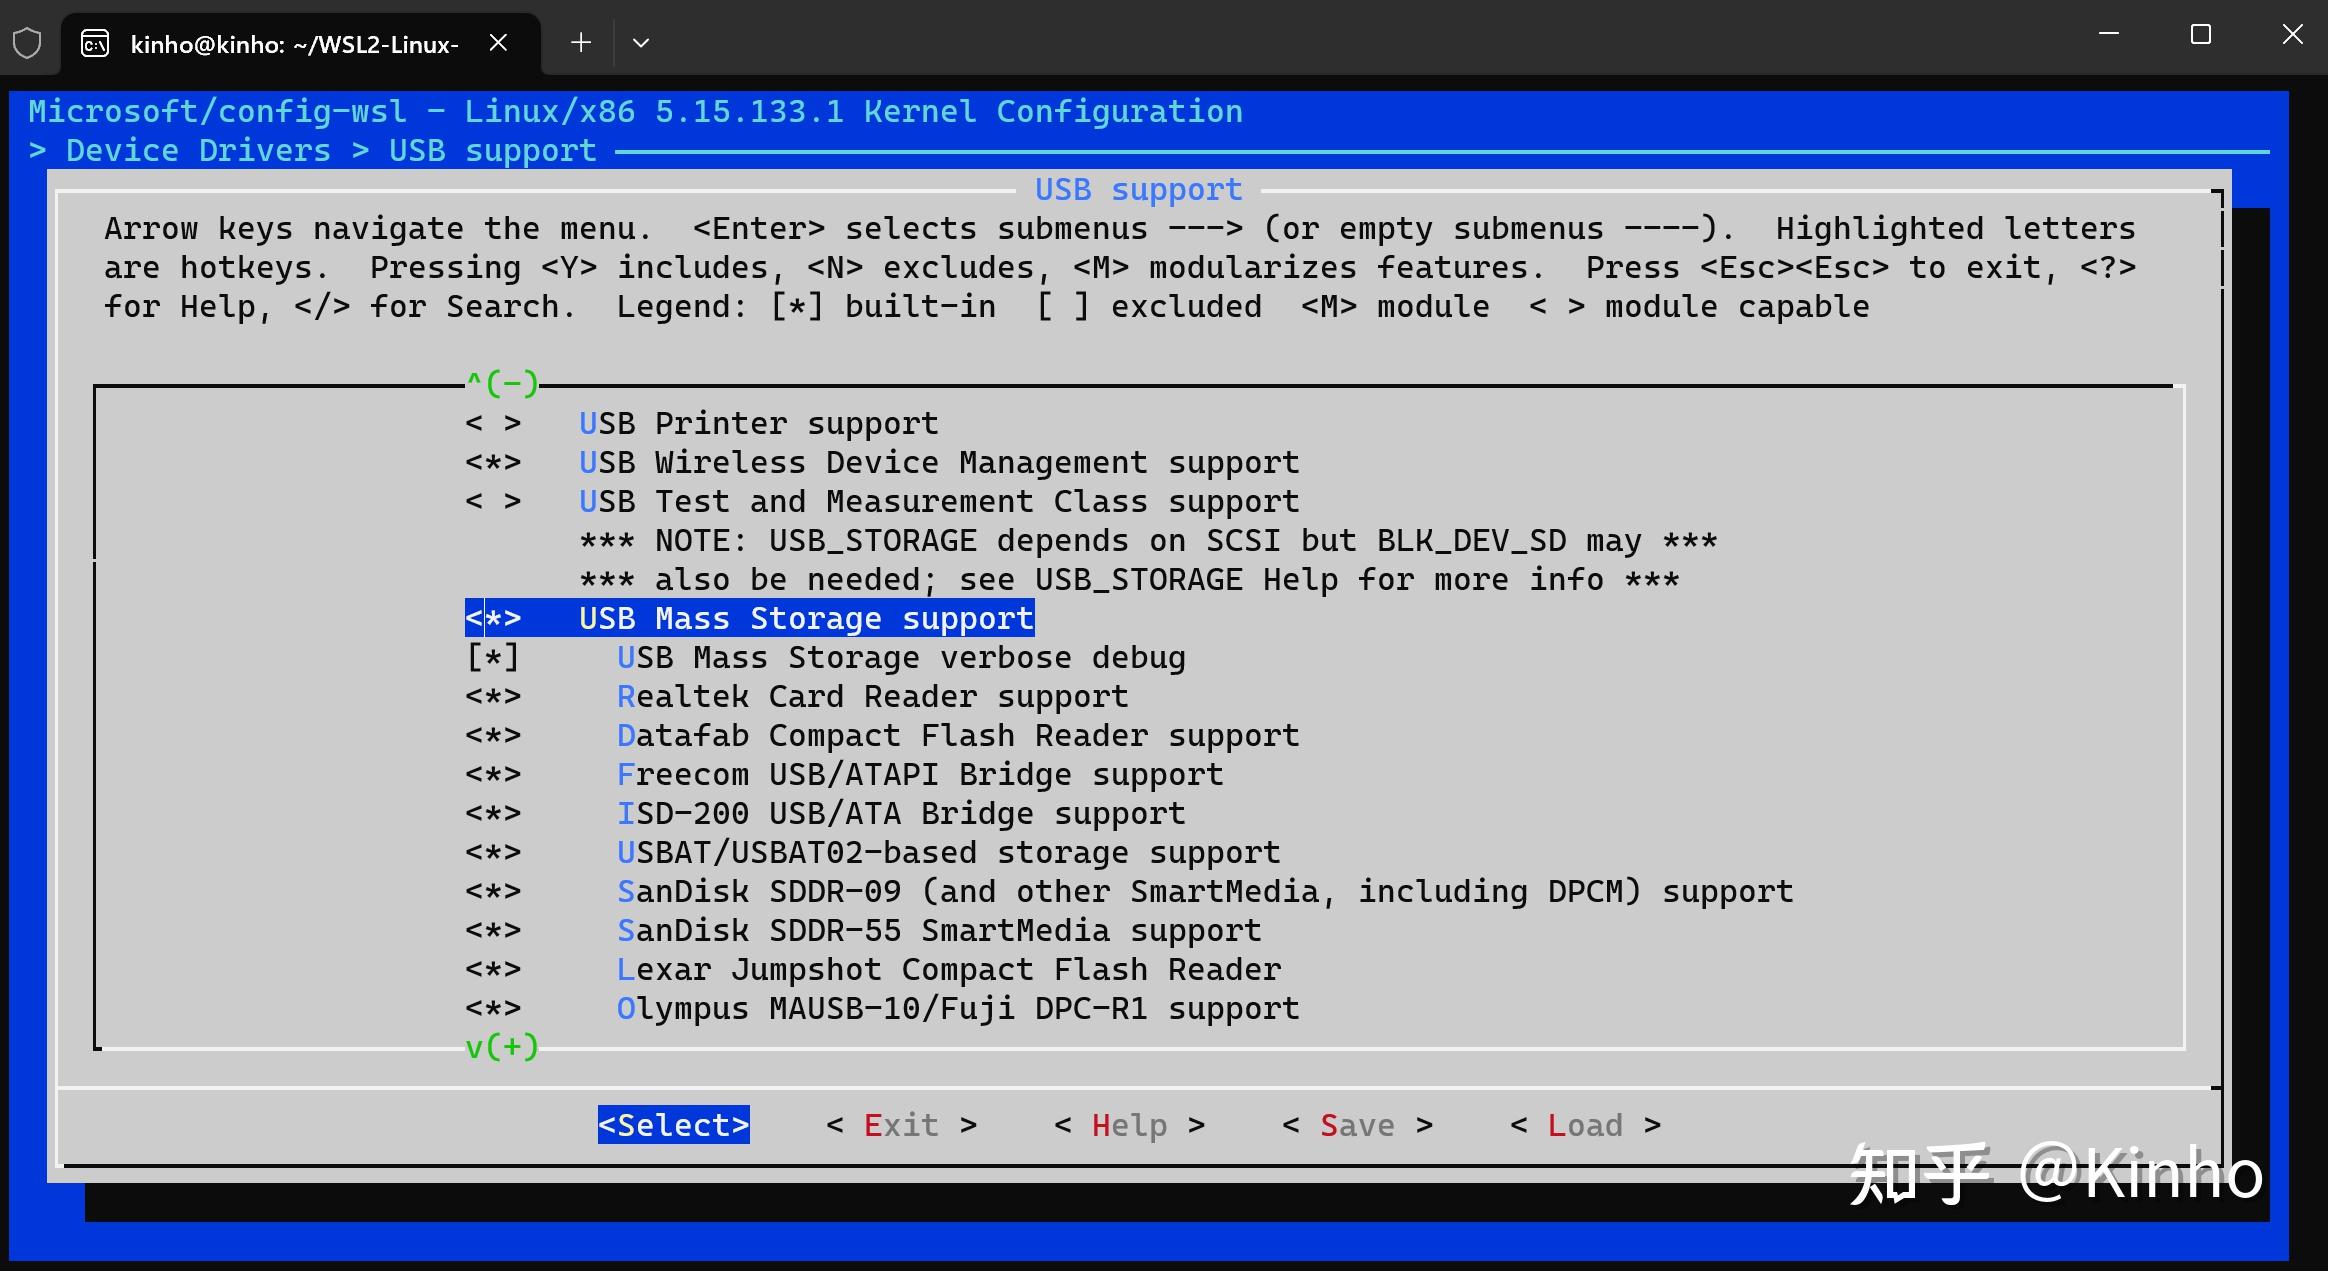Close the kinho@kinho terminal tab

pos(498,43)
